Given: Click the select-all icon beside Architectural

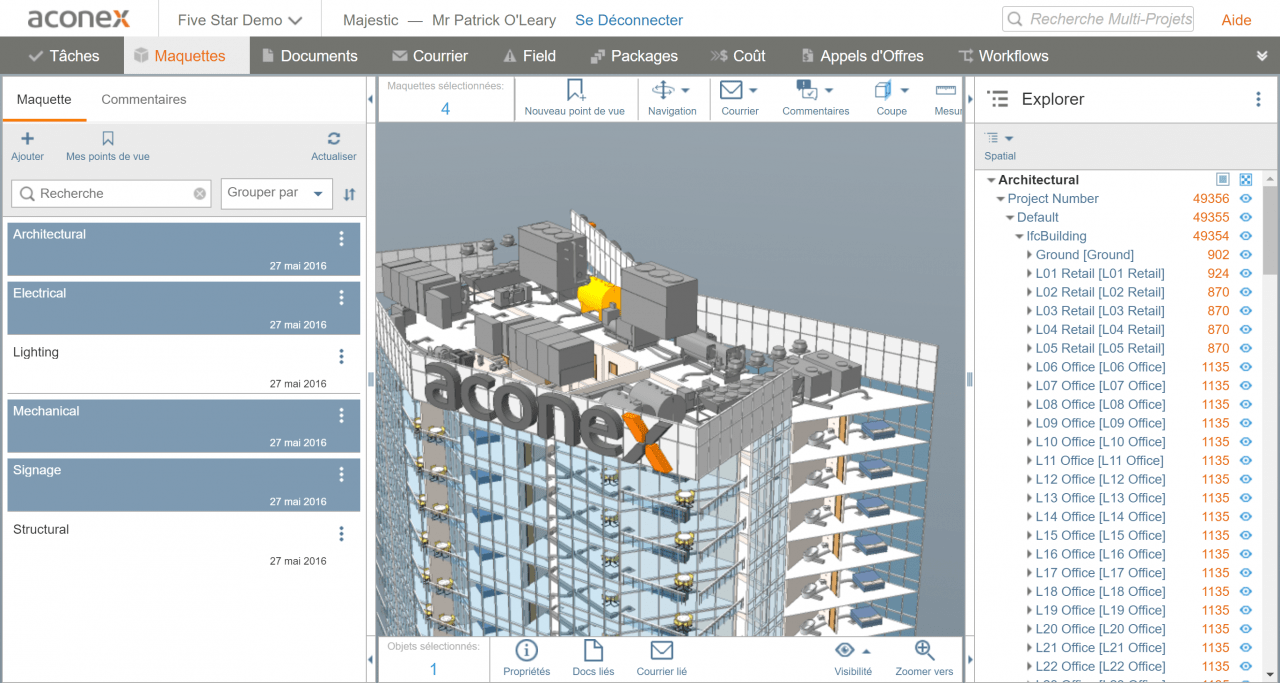Looking at the screenshot, I should coord(1222,180).
